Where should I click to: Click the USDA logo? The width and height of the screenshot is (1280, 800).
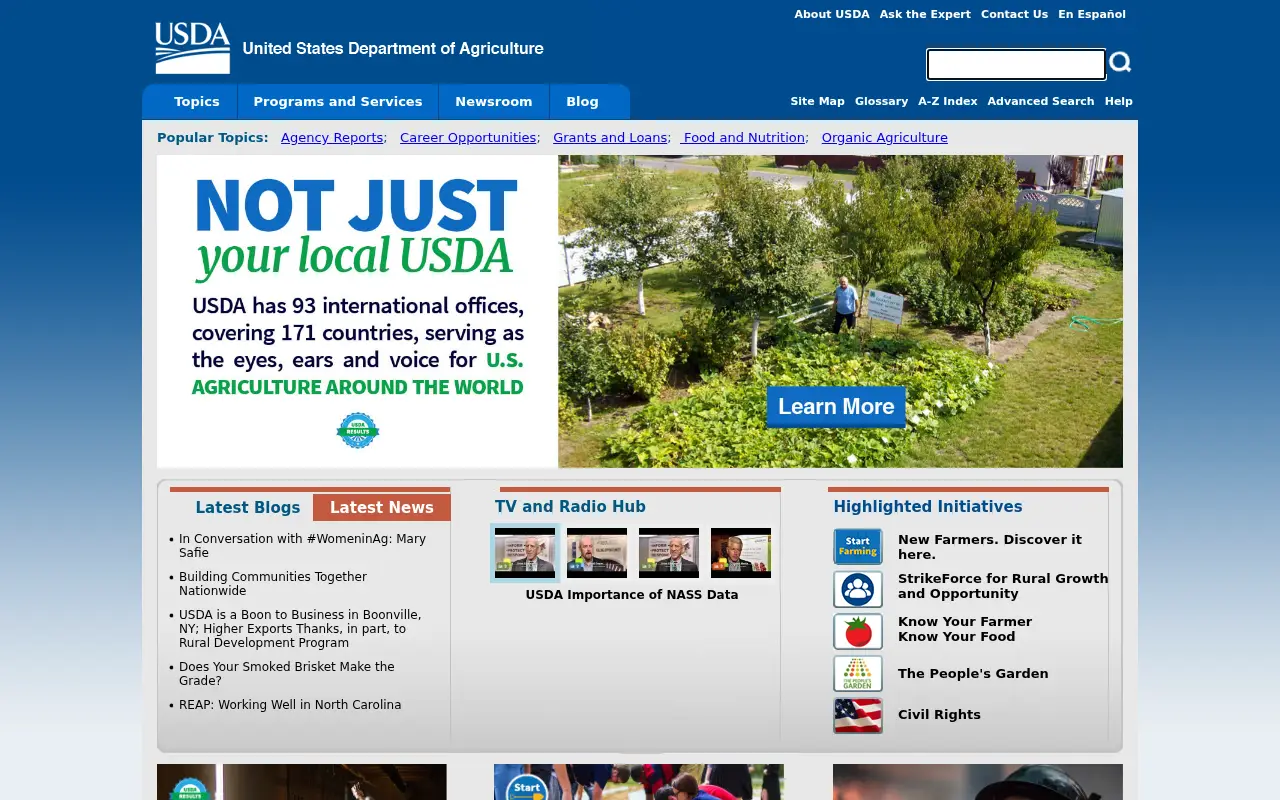pyautogui.click(x=193, y=48)
